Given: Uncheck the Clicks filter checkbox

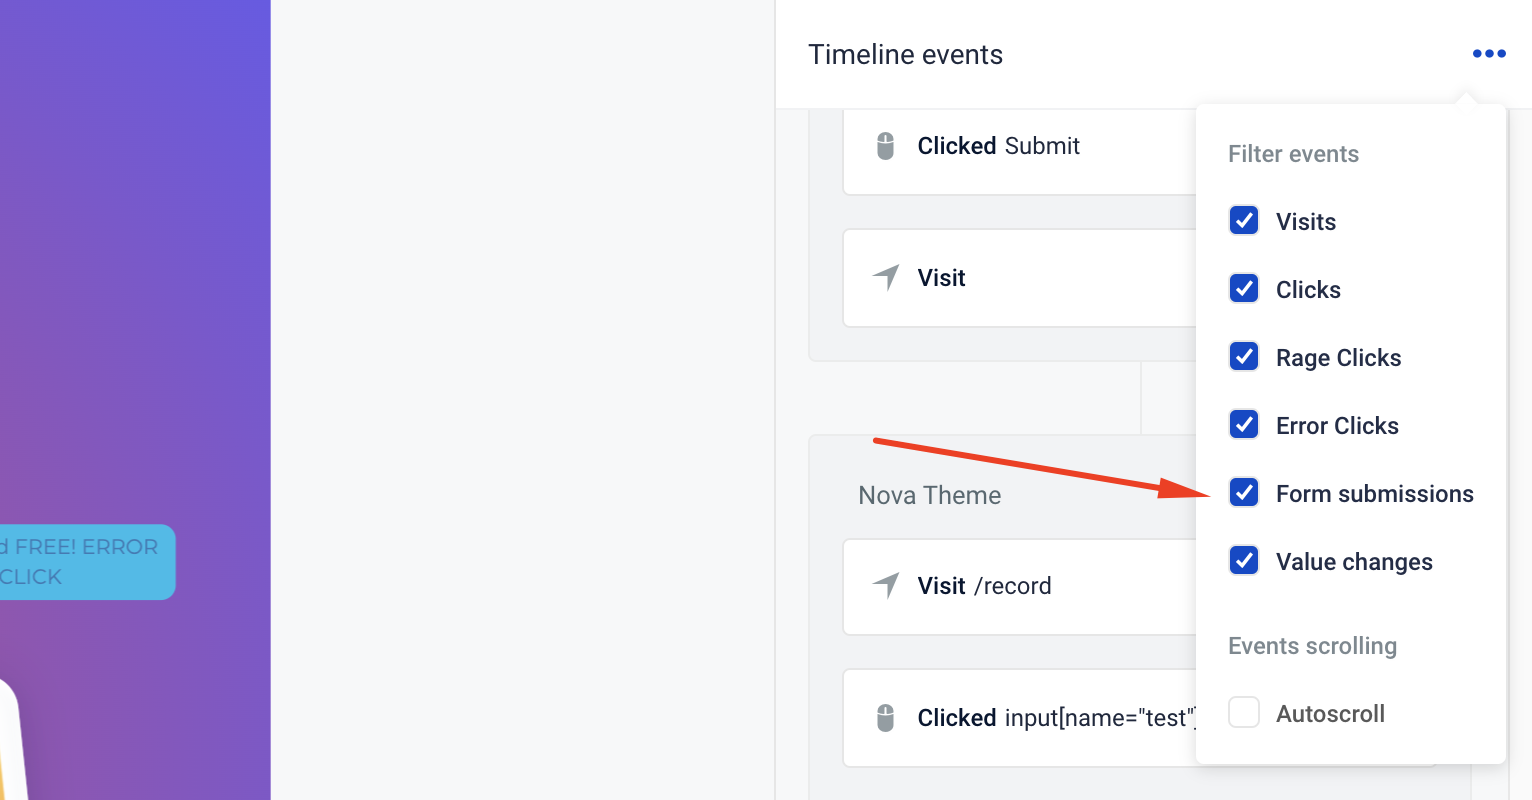Looking at the screenshot, I should point(1244,289).
